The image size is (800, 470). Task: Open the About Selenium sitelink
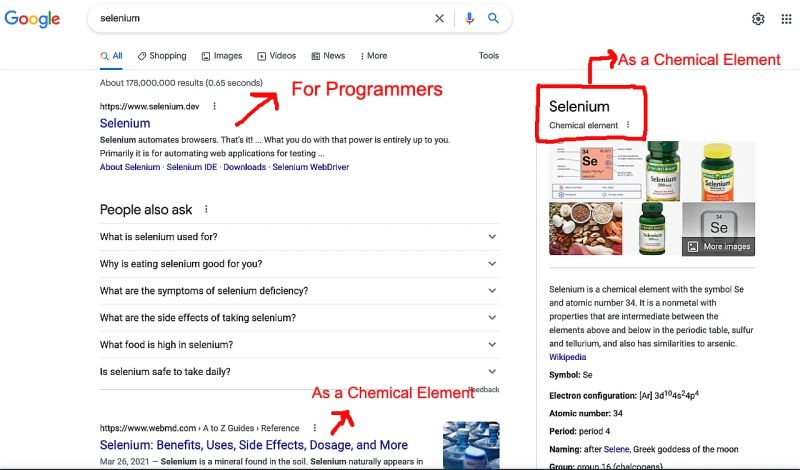click(x=130, y=167)
